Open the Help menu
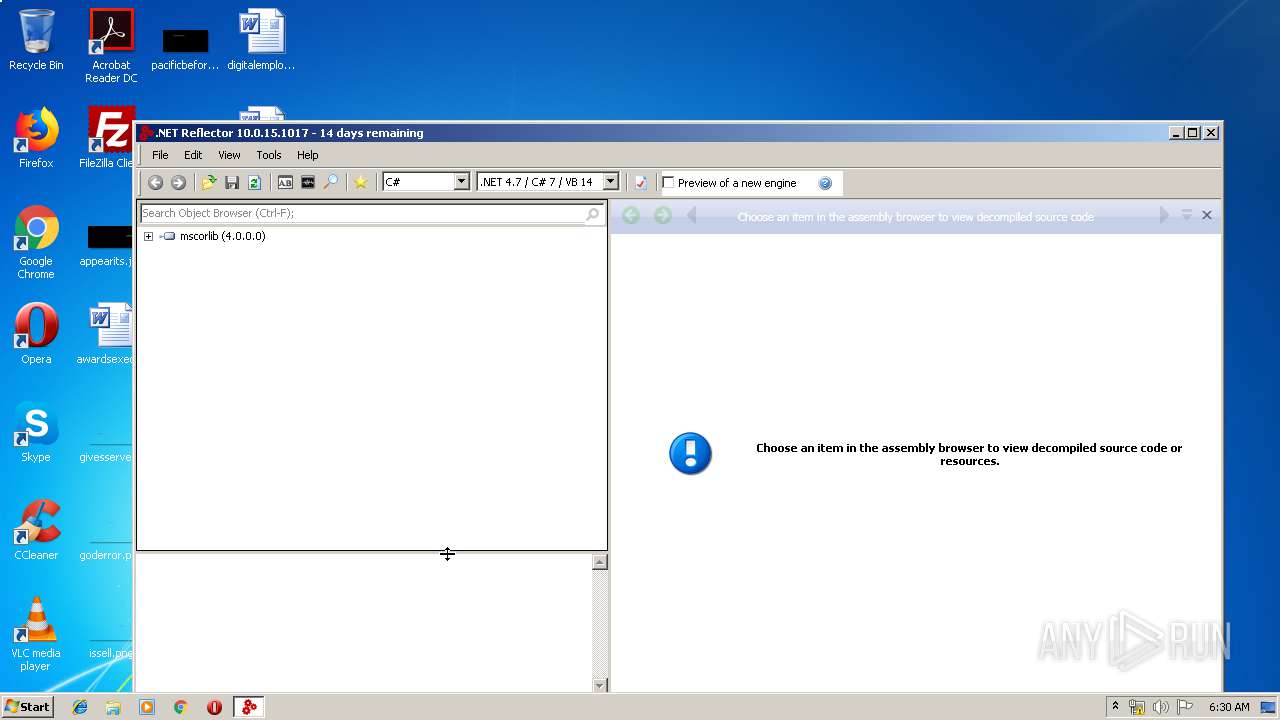1280x720 pixels. pyautogui.click(x=307, y=155)
